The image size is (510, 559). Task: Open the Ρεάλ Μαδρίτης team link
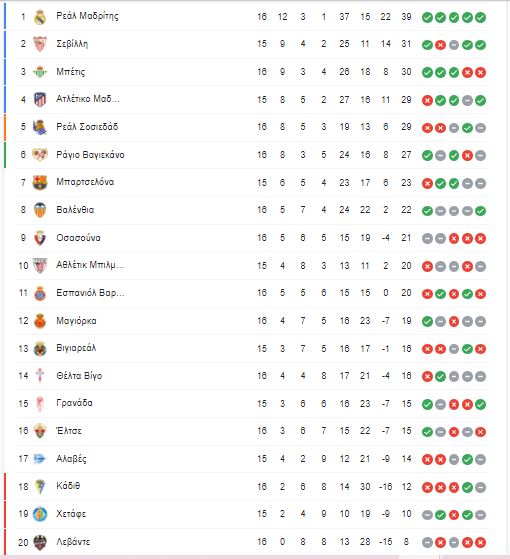point(87,16)
